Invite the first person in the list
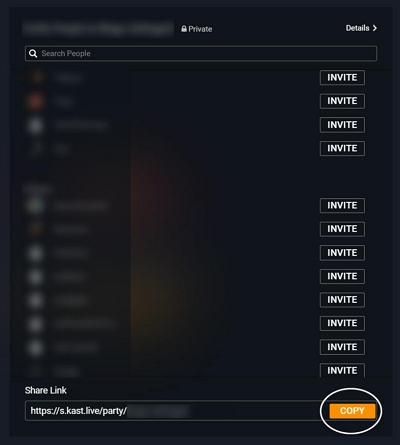The image size is (400, 445). 342,78
